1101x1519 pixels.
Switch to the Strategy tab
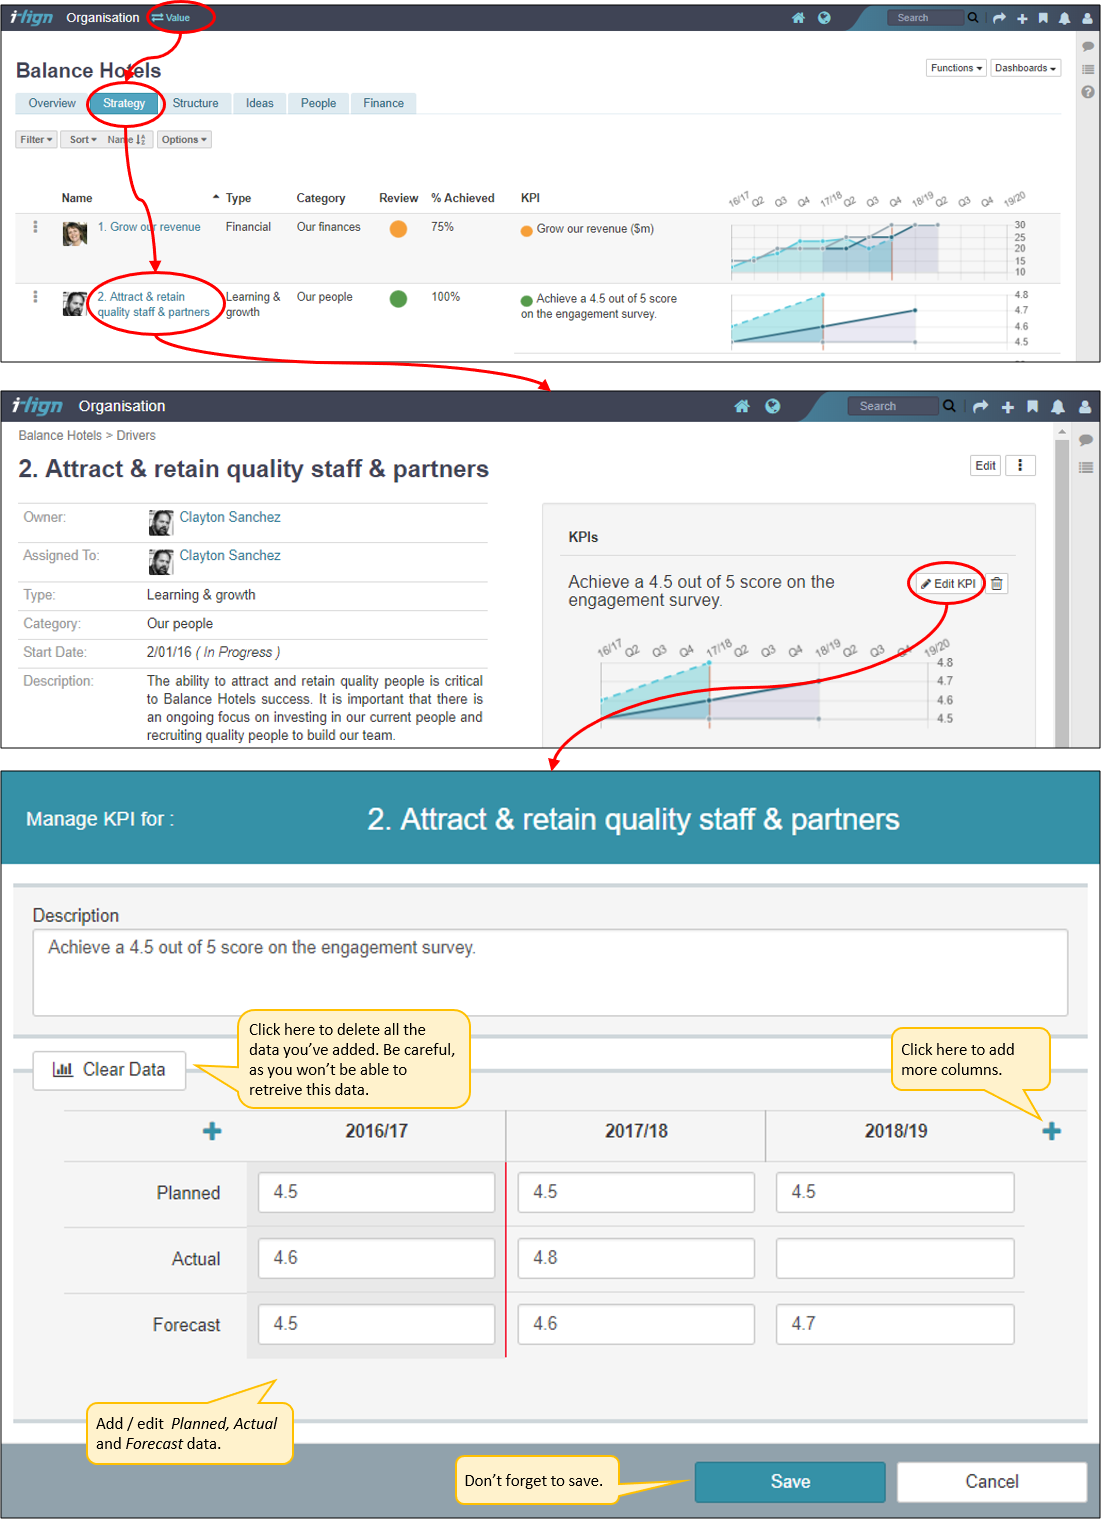pos(124,103)
